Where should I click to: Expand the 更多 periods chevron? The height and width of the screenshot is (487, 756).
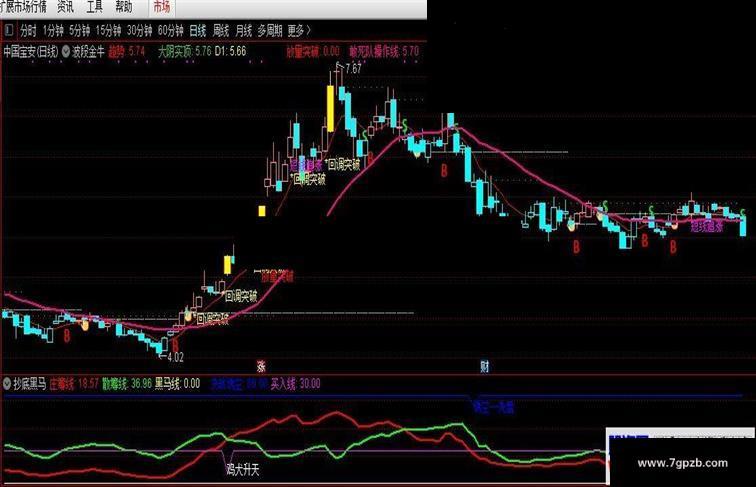click(x=309, y=31)
